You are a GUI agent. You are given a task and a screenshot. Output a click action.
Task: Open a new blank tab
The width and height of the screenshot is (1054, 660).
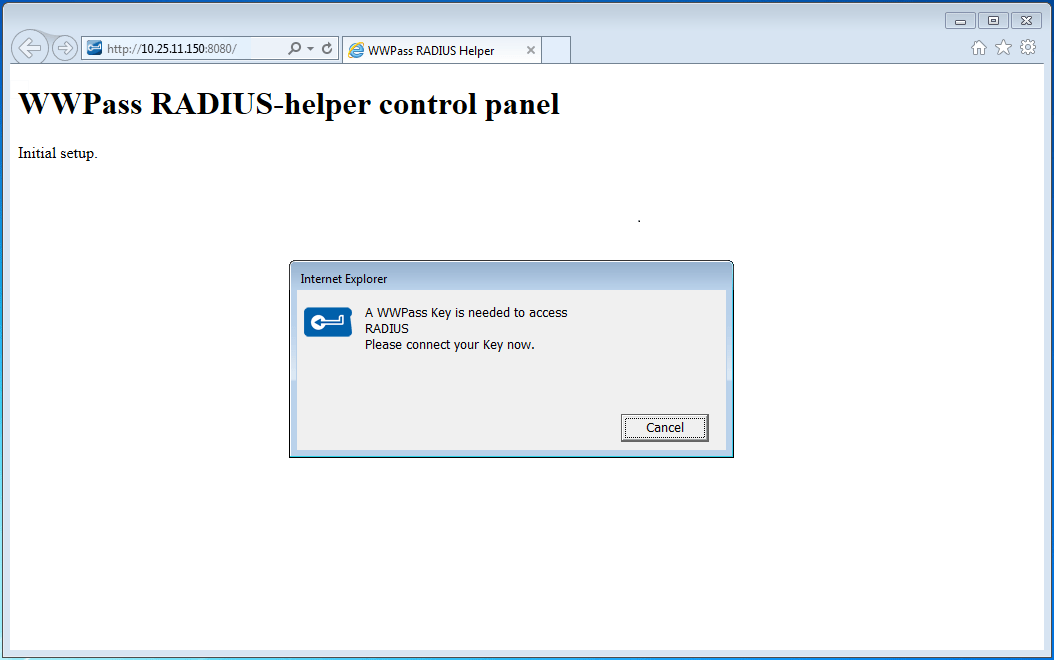click(x=556, y=50)
